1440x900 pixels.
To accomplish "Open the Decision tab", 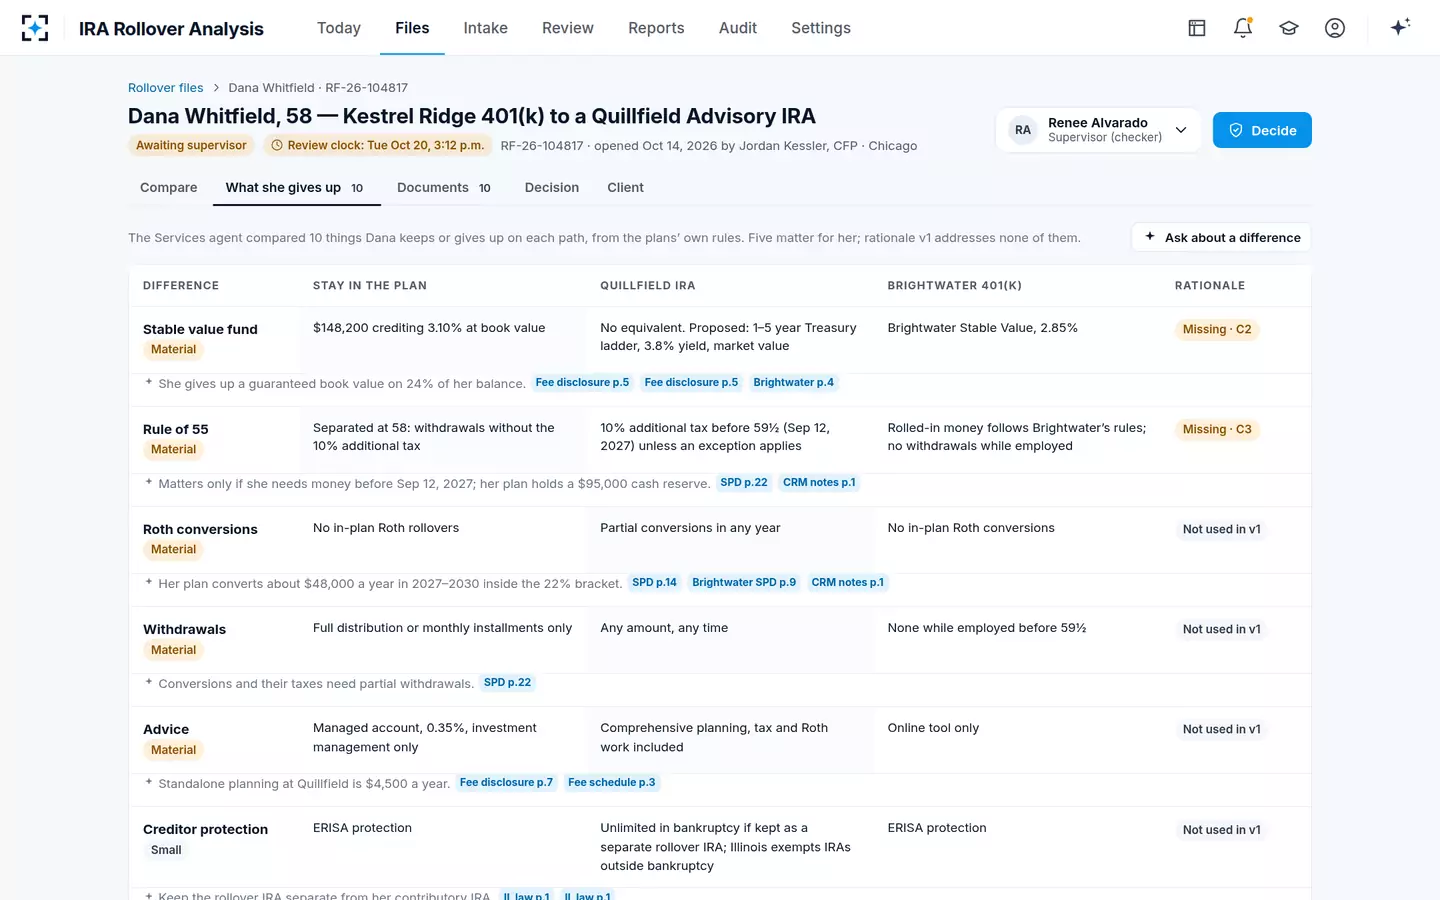I will 552,187.
